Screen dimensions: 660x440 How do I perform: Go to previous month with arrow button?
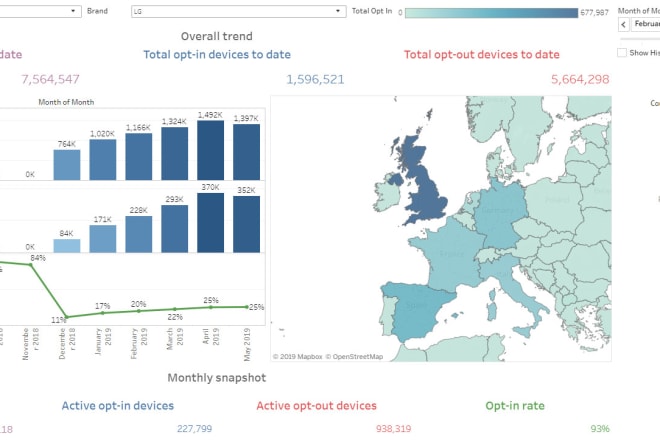pyautogui.click(x=623, y=24)
